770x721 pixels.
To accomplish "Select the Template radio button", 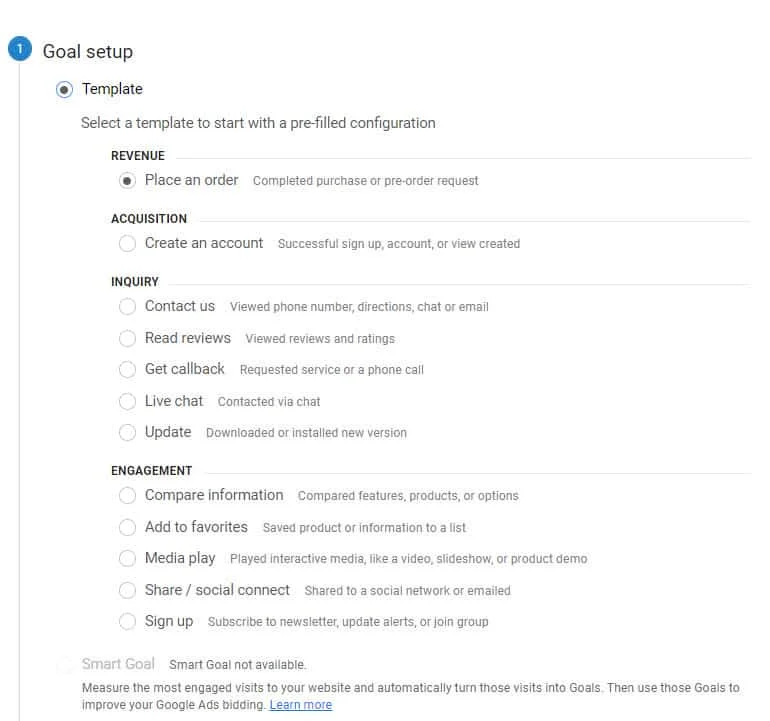I will (65, 90).
